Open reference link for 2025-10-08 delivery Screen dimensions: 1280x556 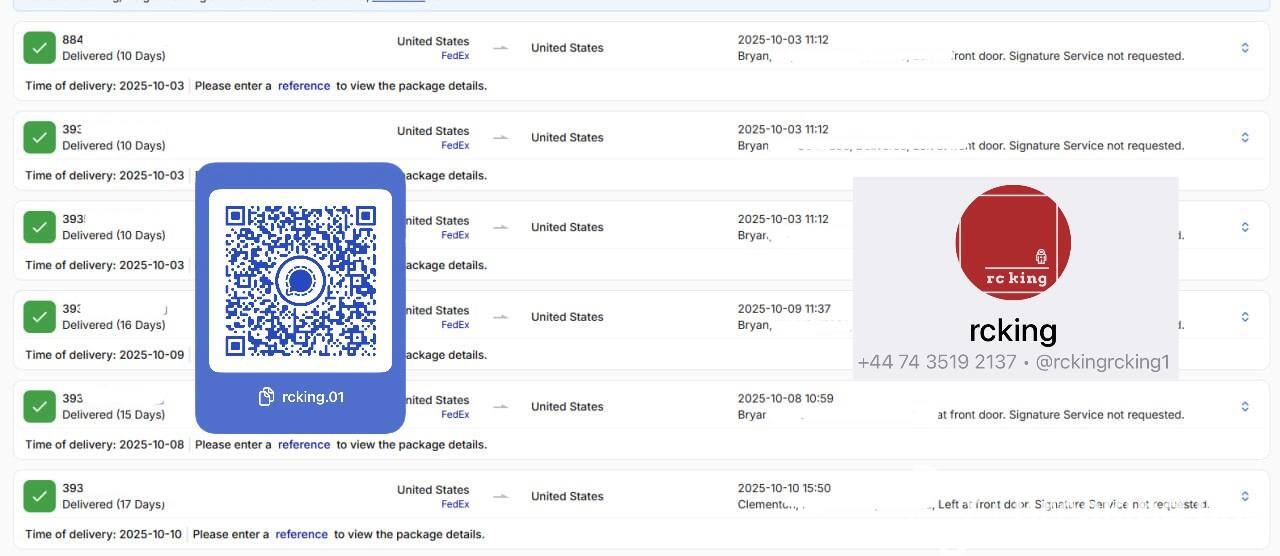coord(303,445)
